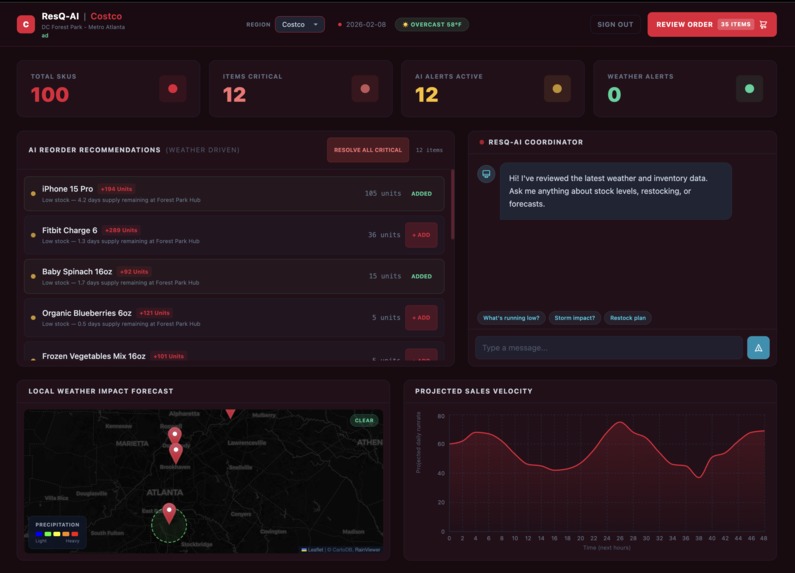Select the iPhone 15 Pro recommendation row
This screenshot has height=573, width=795.
[234, 194]
